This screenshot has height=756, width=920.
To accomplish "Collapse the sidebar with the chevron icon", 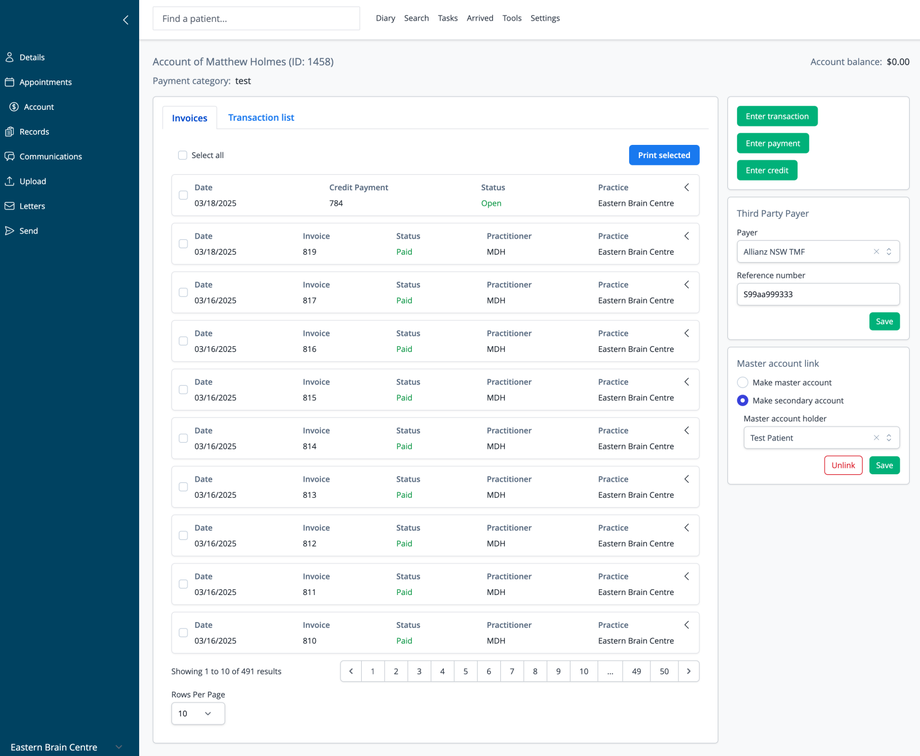I will coord(125,19).
